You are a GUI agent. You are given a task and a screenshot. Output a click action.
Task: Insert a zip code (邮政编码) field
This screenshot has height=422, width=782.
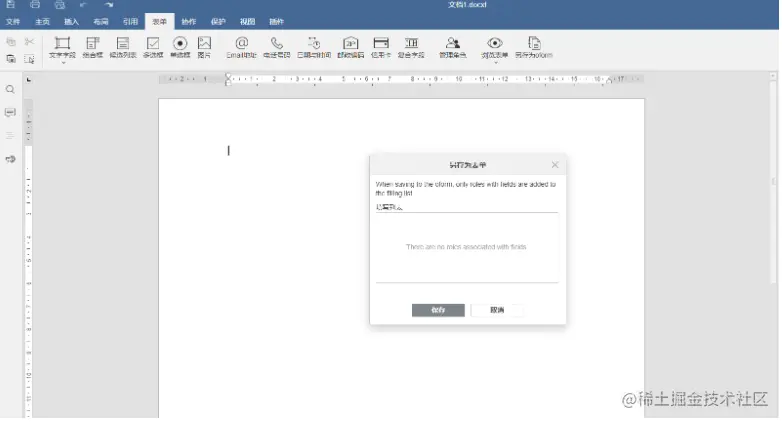pos(351,48)
